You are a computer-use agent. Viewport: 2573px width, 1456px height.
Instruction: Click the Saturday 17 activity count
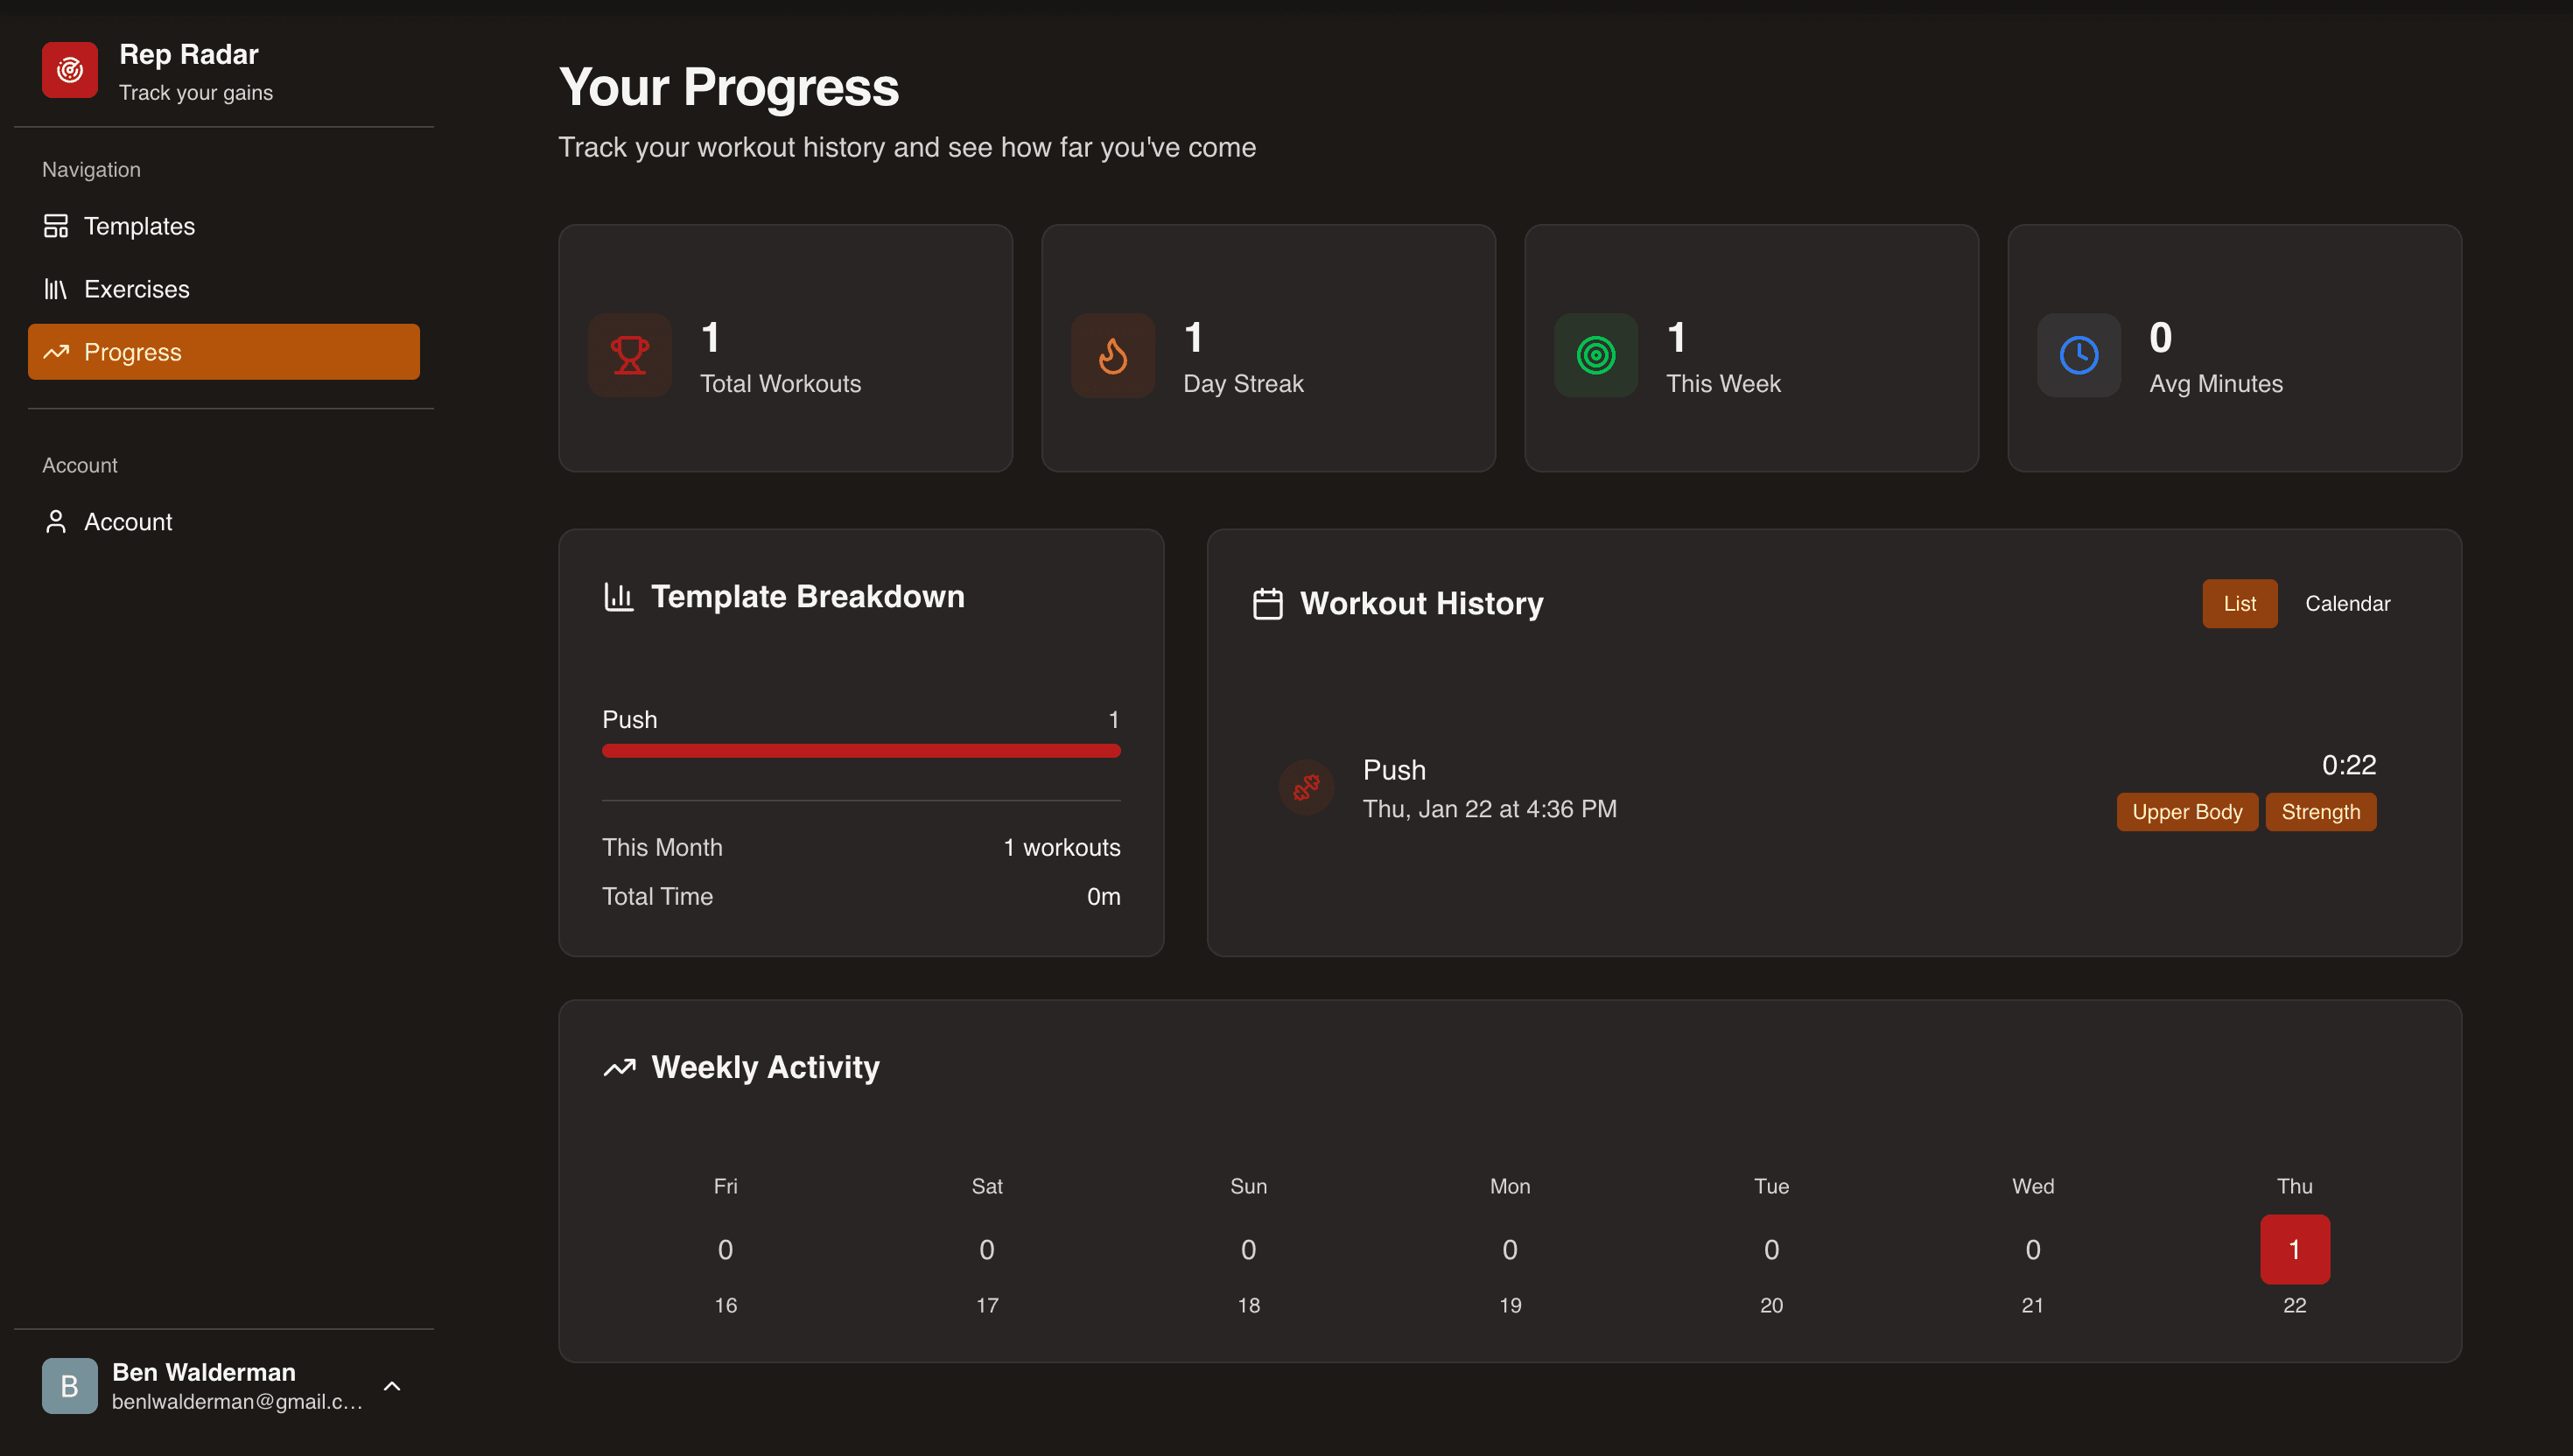987,1249
